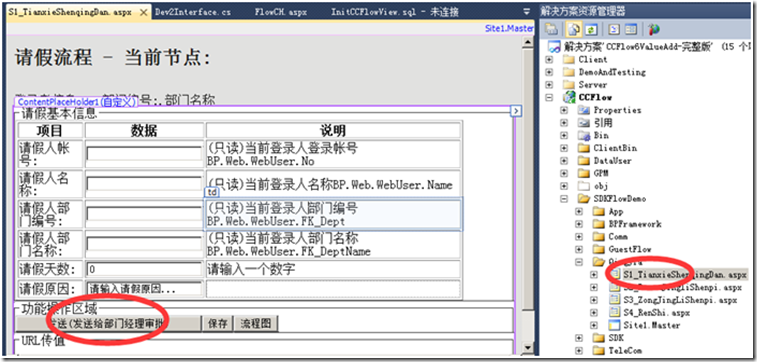Select the S1_TianxieShenqingDan.aspx tree file
Screen dimensions: 757x362
[x=684, y=274]
